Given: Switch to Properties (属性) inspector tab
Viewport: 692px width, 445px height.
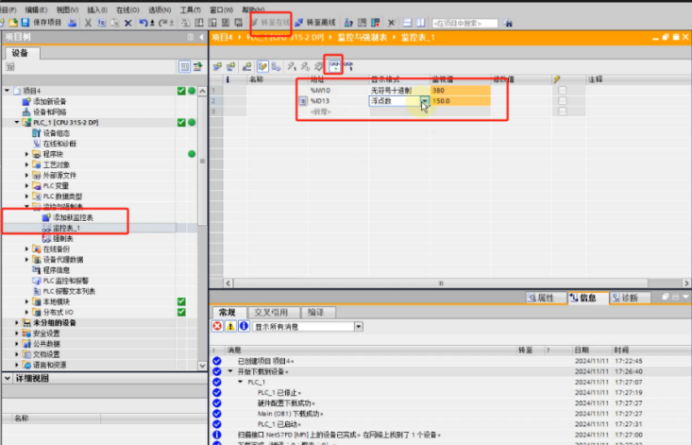Looking at the screenshot, I should 546,298.
